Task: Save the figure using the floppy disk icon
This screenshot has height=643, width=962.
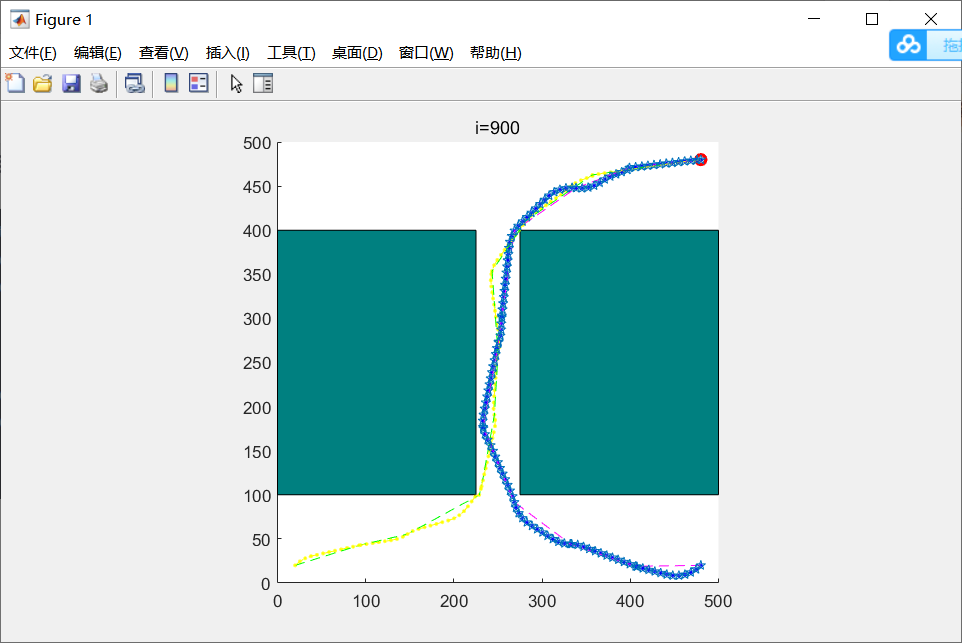Action: [x=71, y=83]
